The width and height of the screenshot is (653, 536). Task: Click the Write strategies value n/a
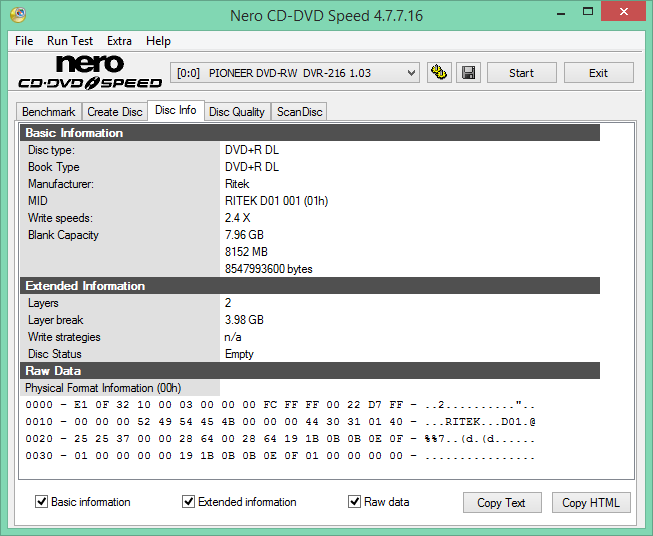point(233,337)
